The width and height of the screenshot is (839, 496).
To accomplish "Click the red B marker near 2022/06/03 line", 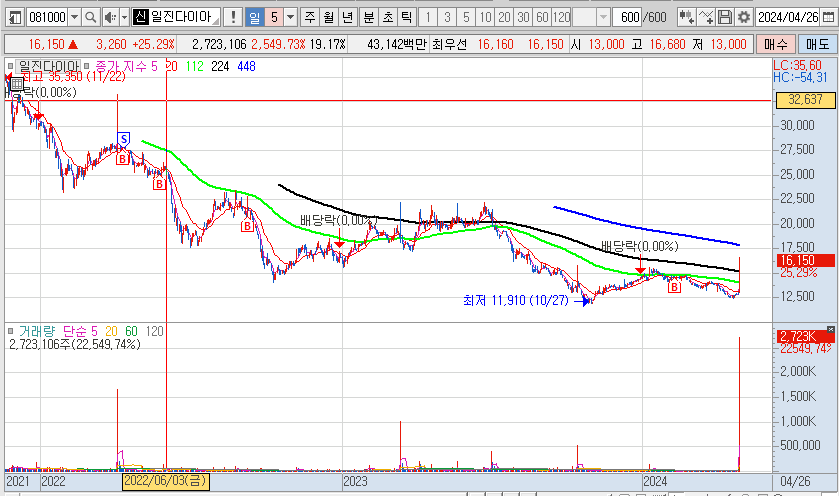I will [x=159, y=184].
